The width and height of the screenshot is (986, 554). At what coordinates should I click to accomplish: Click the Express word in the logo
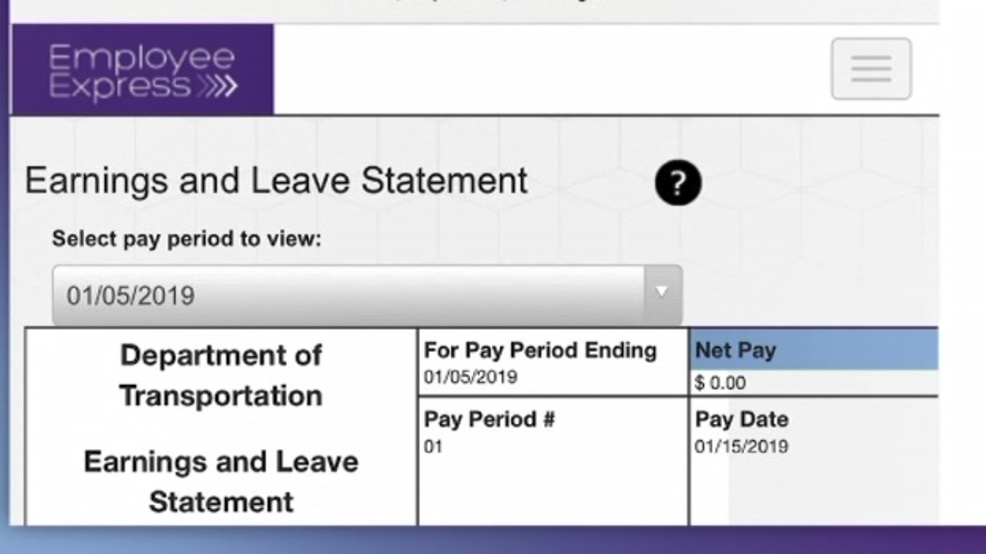(x=119, y=86)
